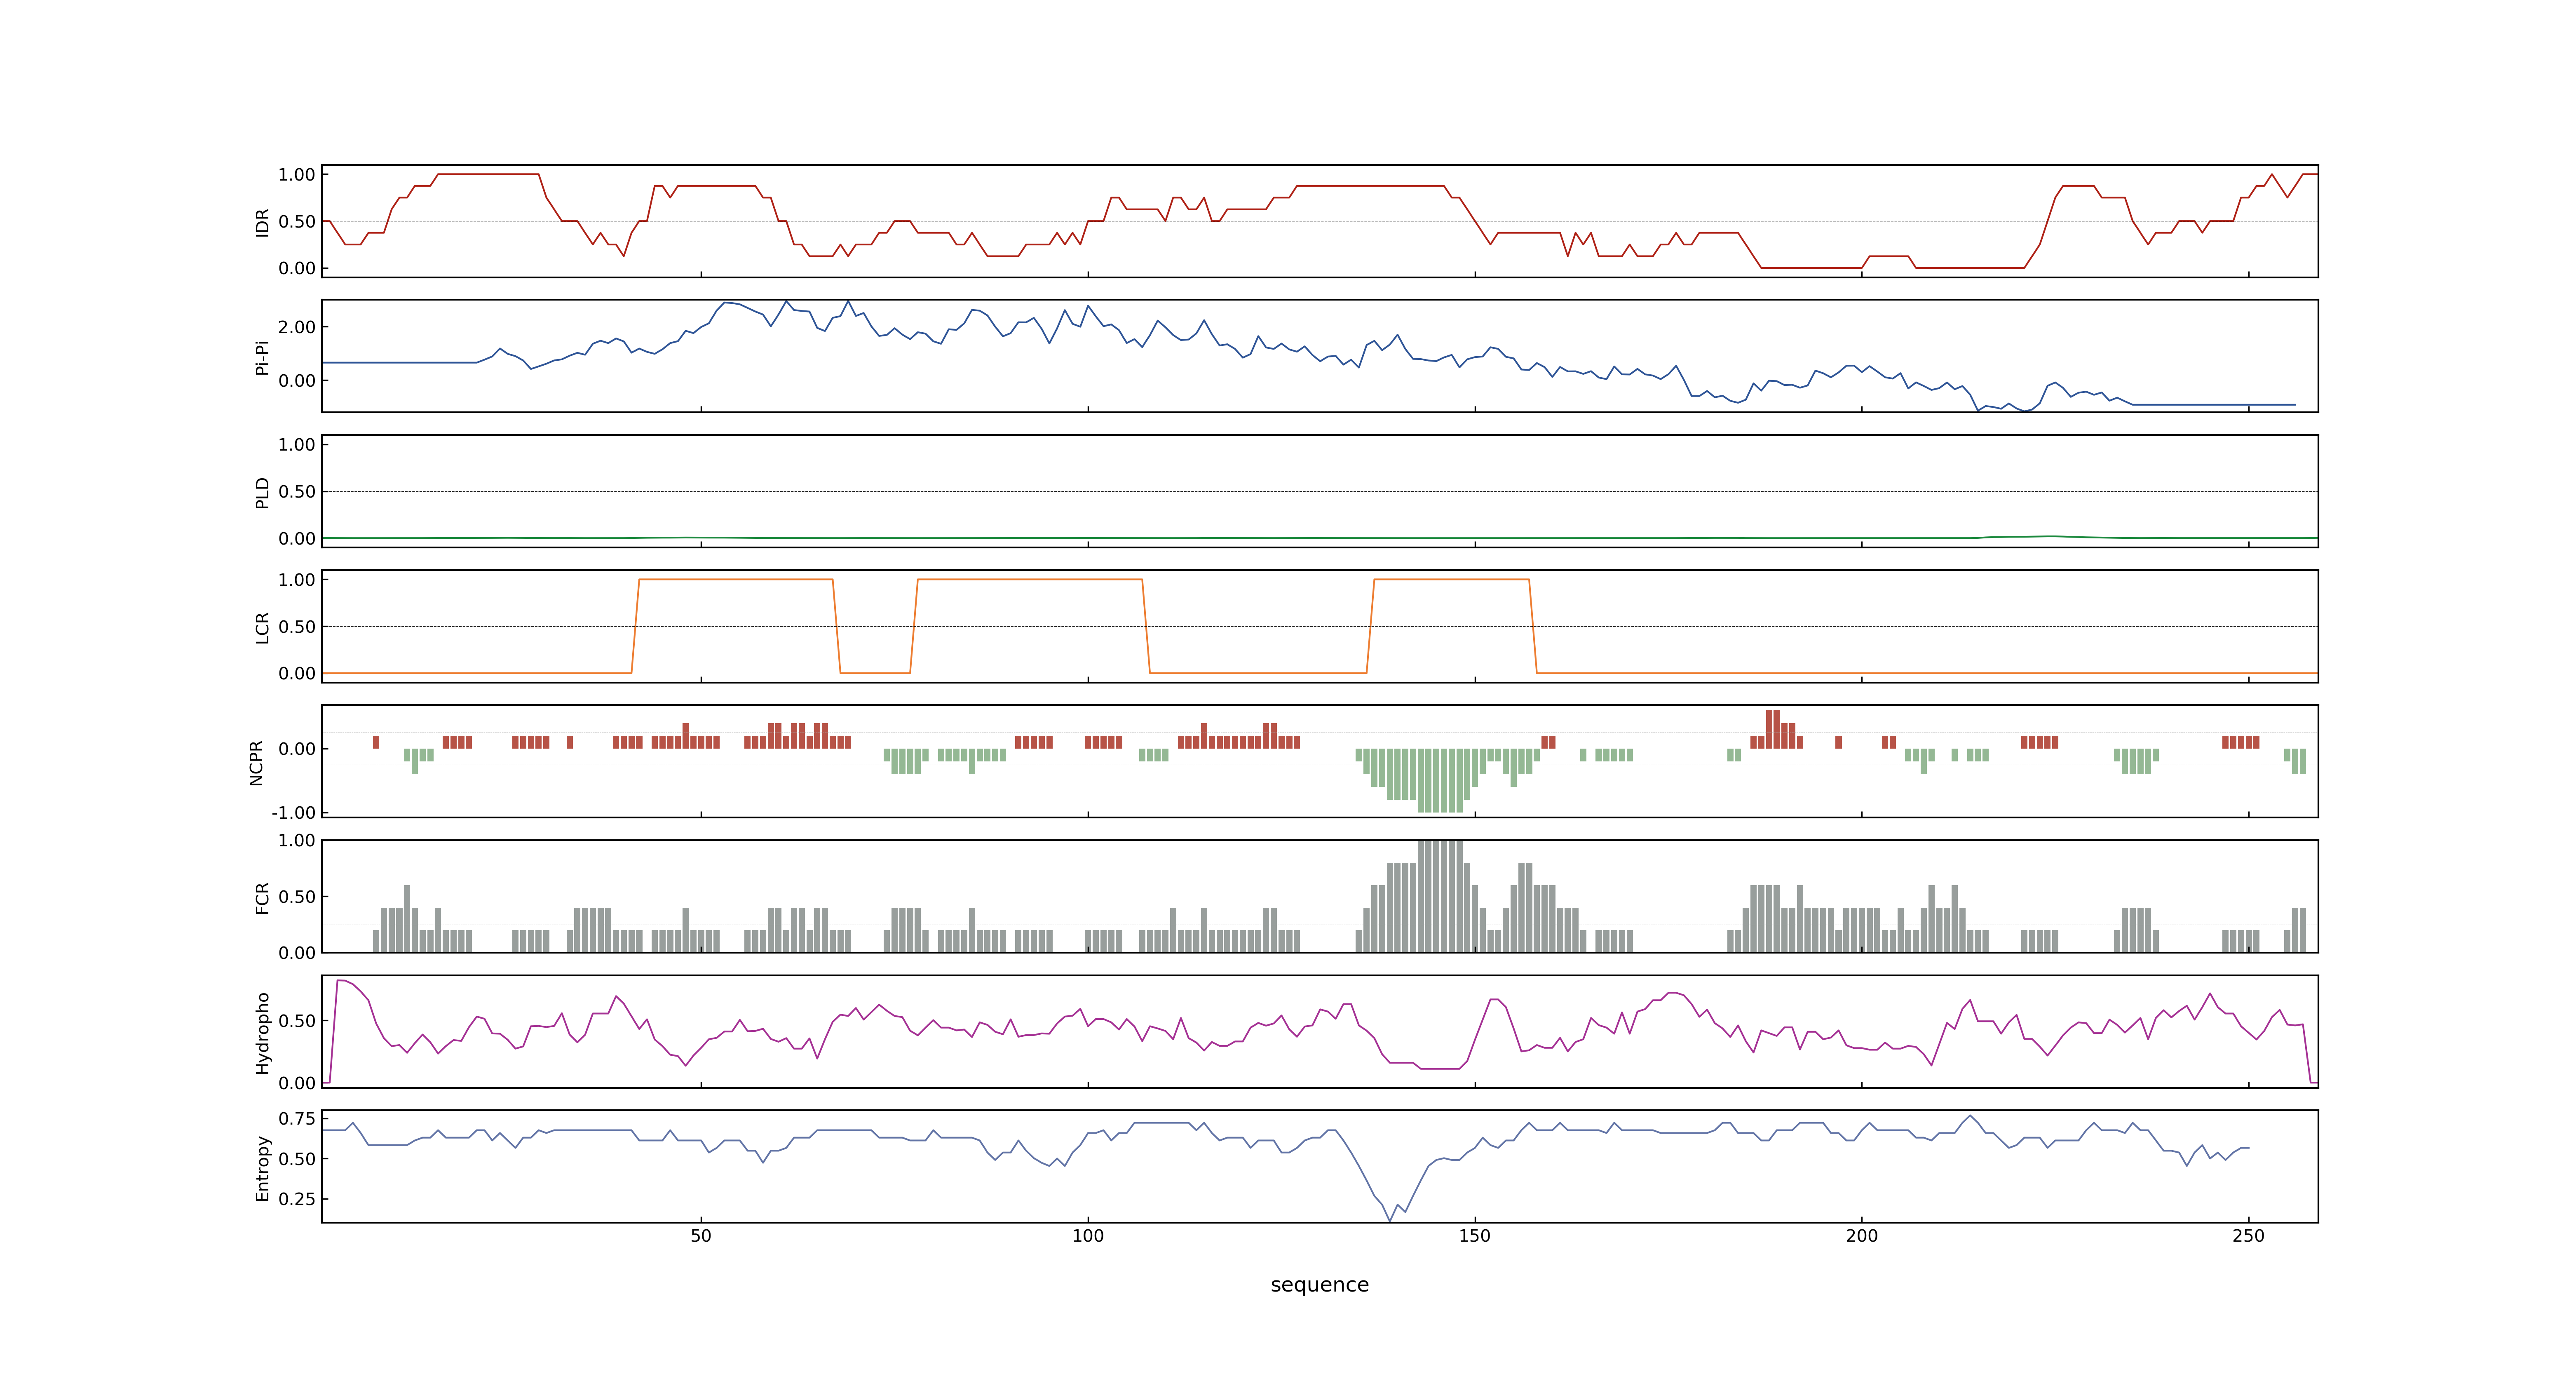This screenshot has width=2576, height=1374.
Task: Click the x-axis tick label 50
Action: point(701,1236)
